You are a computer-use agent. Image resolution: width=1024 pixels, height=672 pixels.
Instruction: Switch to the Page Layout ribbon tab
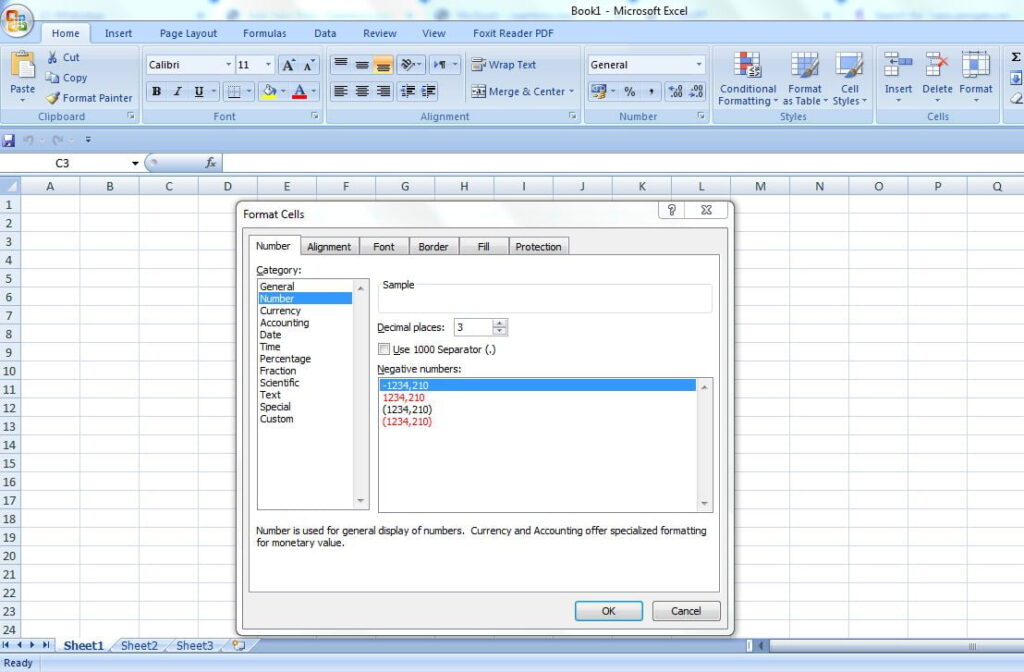point(188,33)
